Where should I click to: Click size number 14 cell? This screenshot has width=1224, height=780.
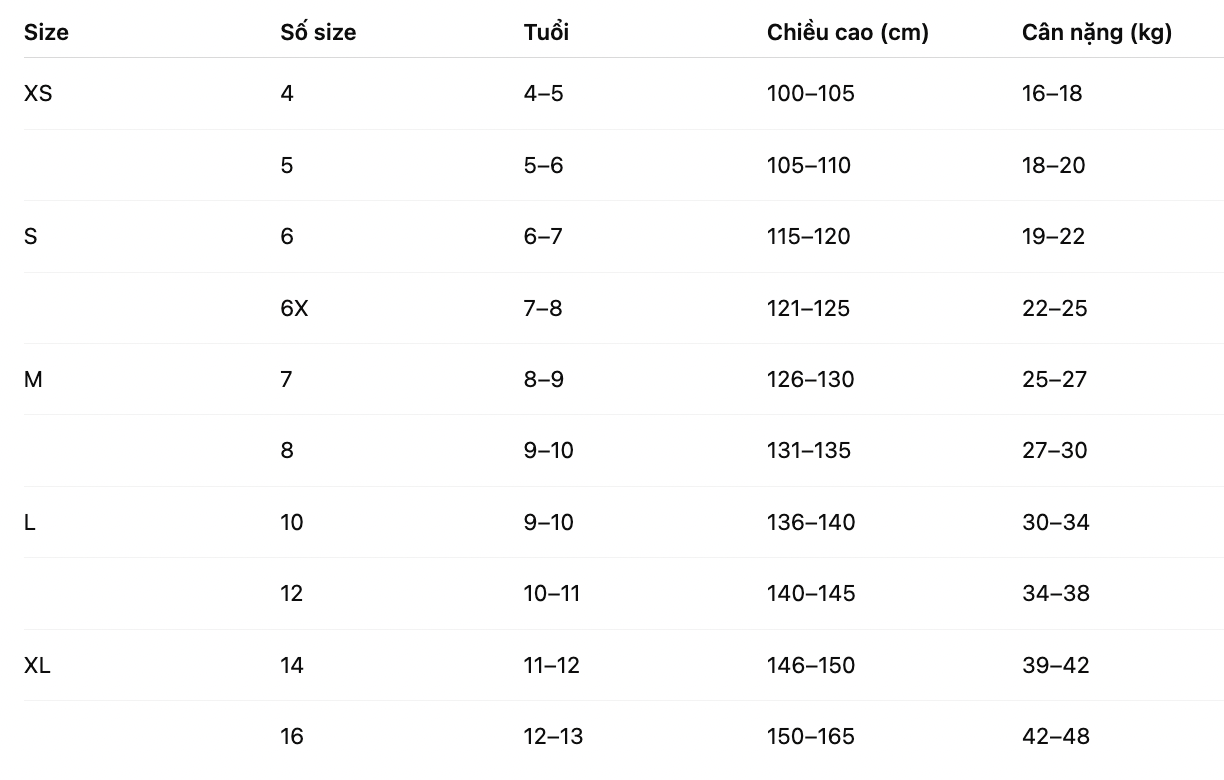point(292,666)
